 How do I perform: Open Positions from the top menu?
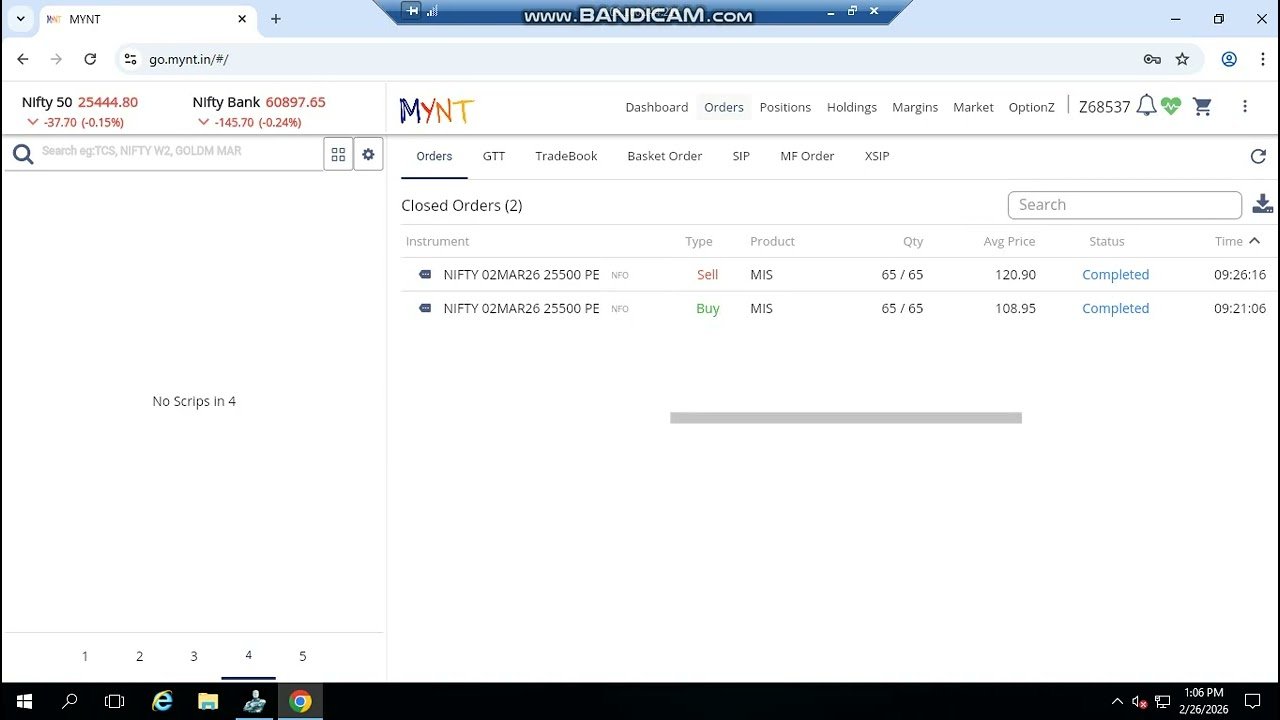[785, 107]
